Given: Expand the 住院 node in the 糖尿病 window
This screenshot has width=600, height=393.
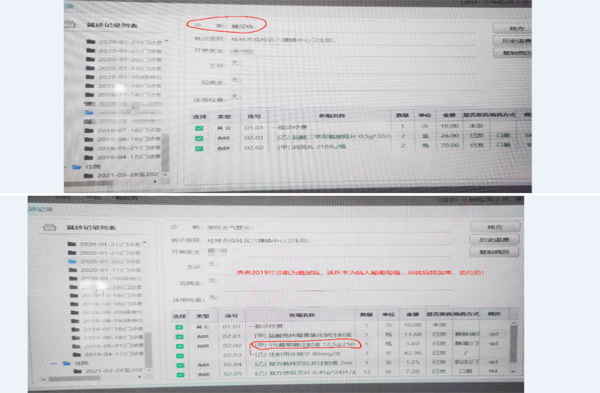Looking at the screenshot, I should pos(64,167).
